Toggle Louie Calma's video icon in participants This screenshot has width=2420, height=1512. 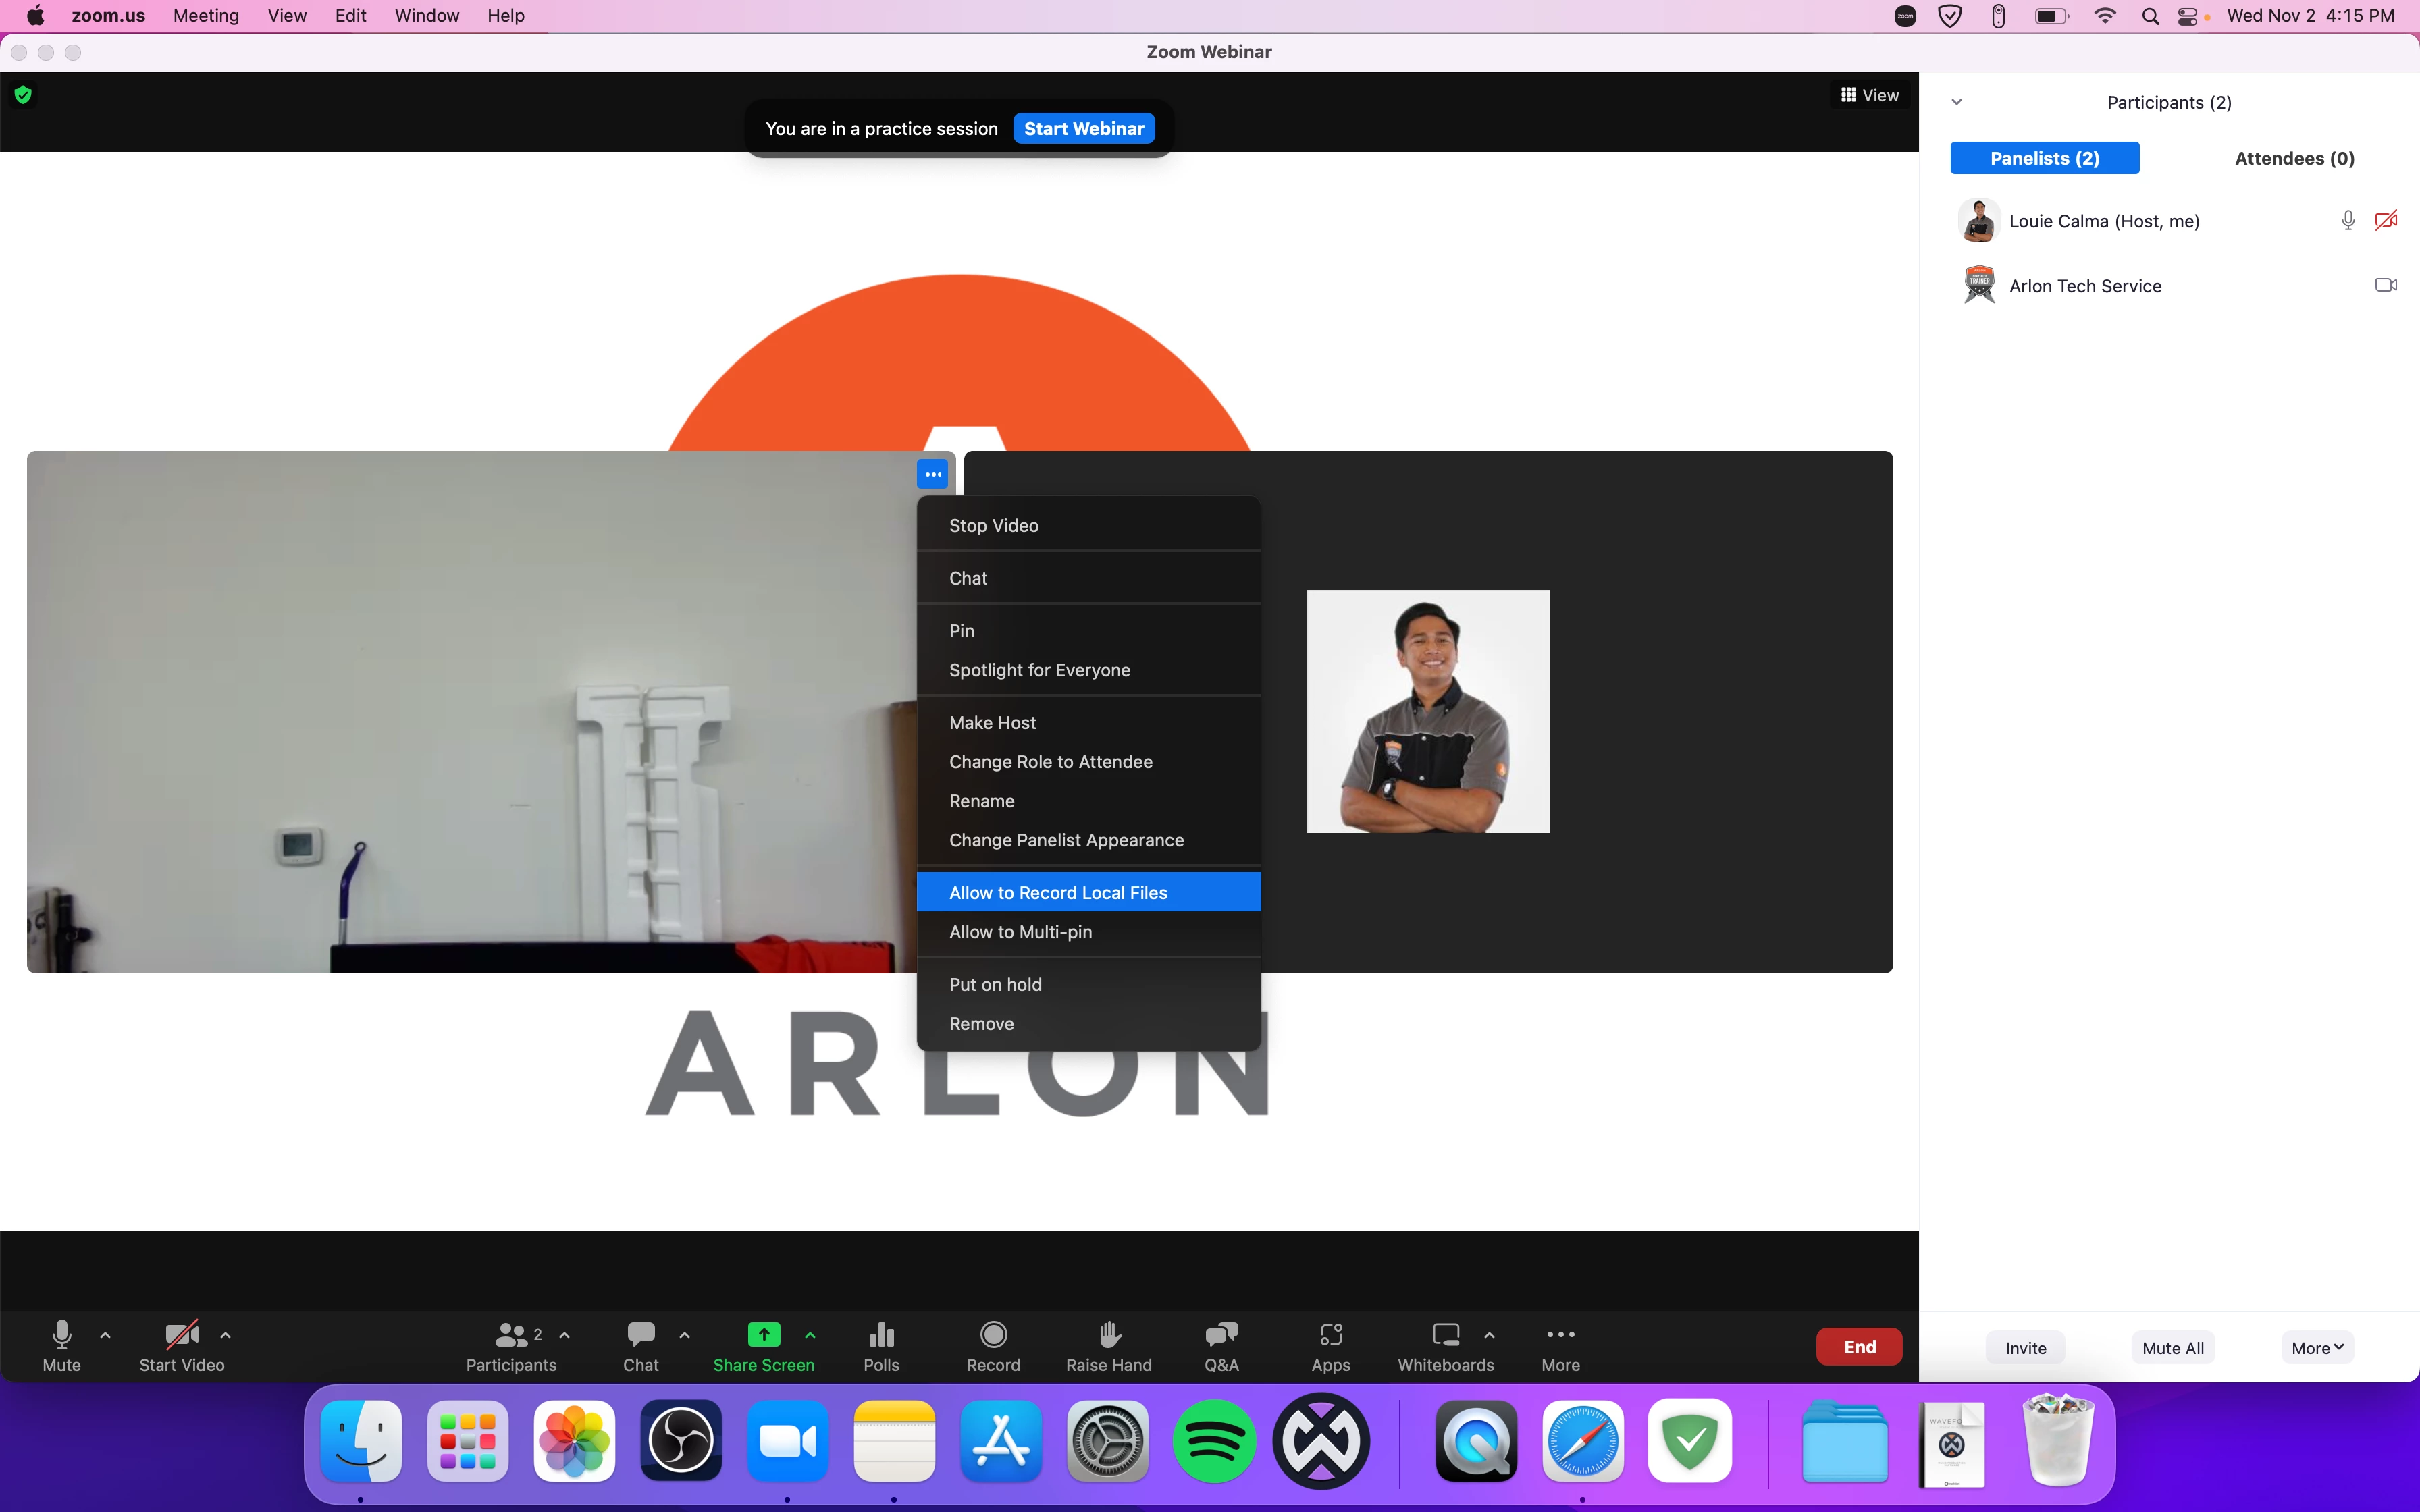tap(2386, 221)
